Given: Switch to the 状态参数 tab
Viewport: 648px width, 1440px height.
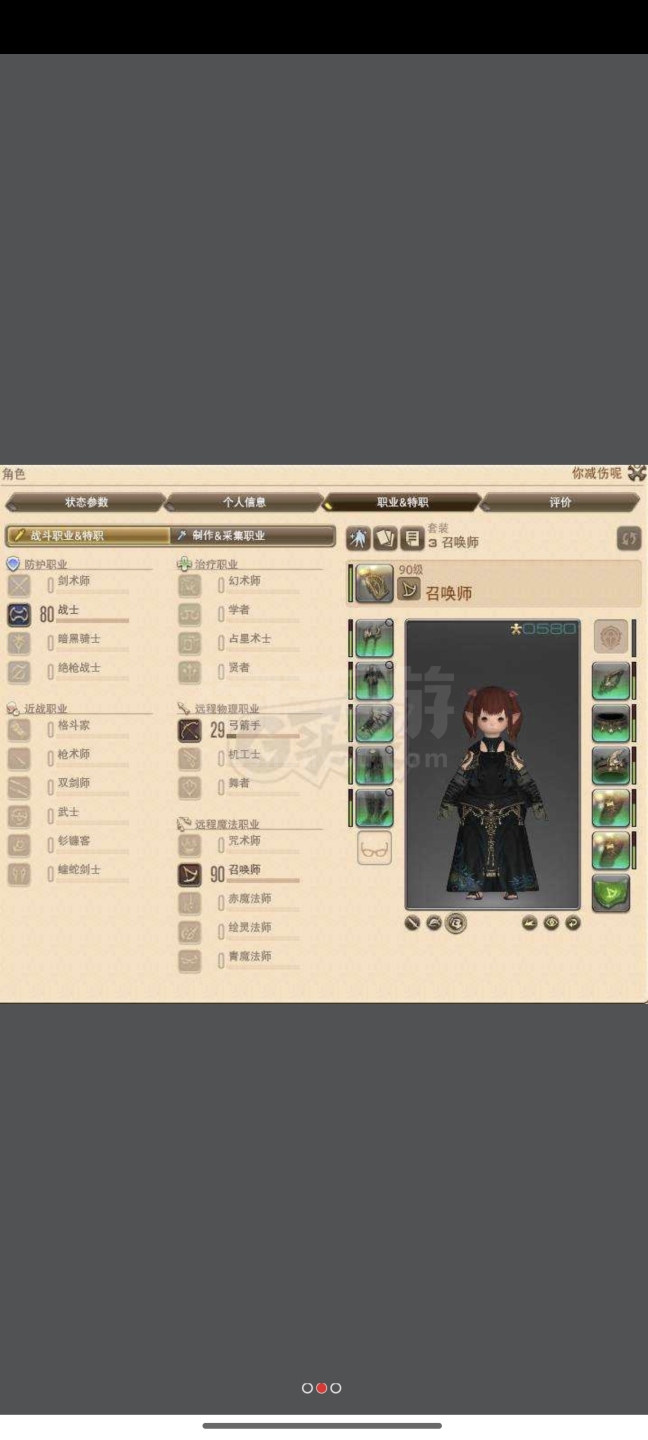Looking at the screenshot, I should [86, 502].
